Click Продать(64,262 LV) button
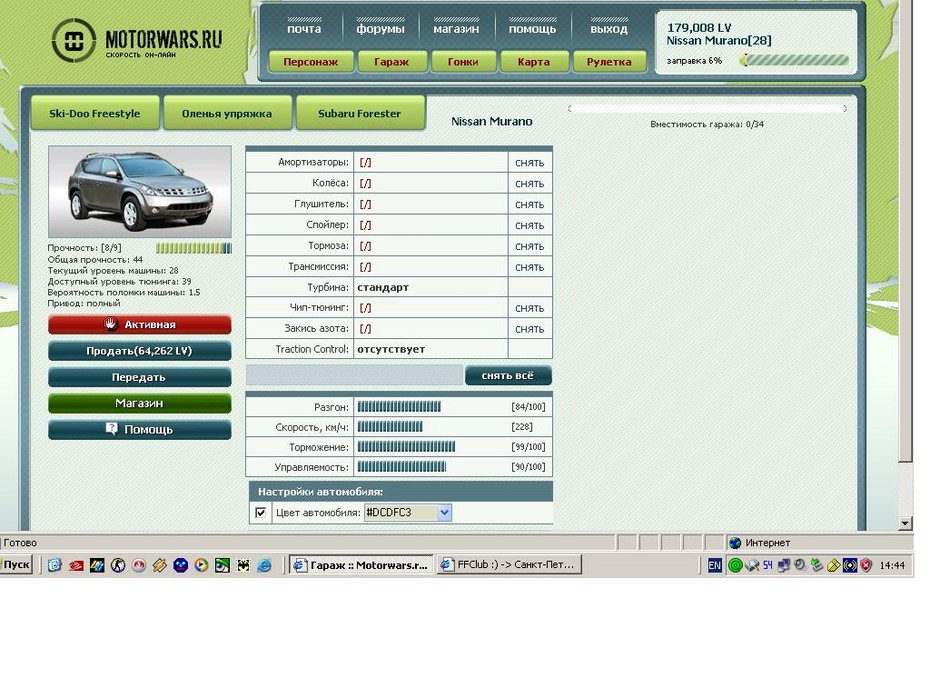This screenshot has width=930, height=698. tap(139, 350)
